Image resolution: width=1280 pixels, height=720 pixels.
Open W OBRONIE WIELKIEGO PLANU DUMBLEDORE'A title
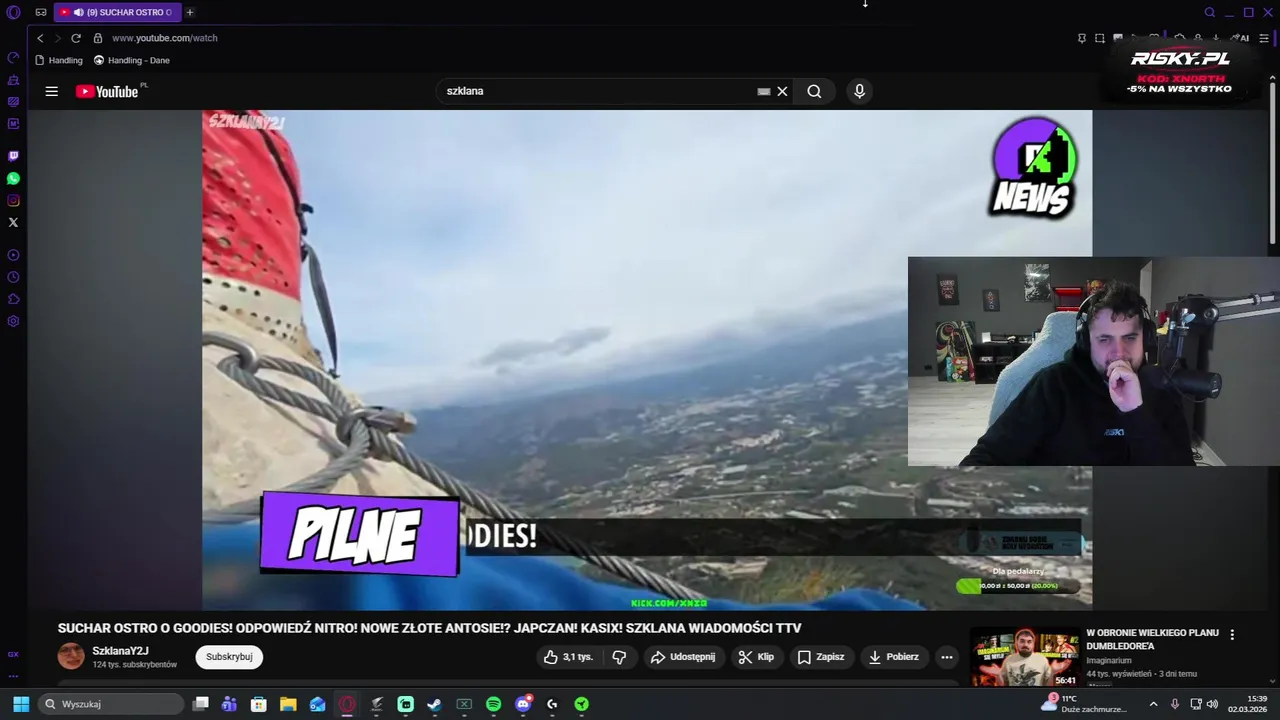pos(1152,639)
